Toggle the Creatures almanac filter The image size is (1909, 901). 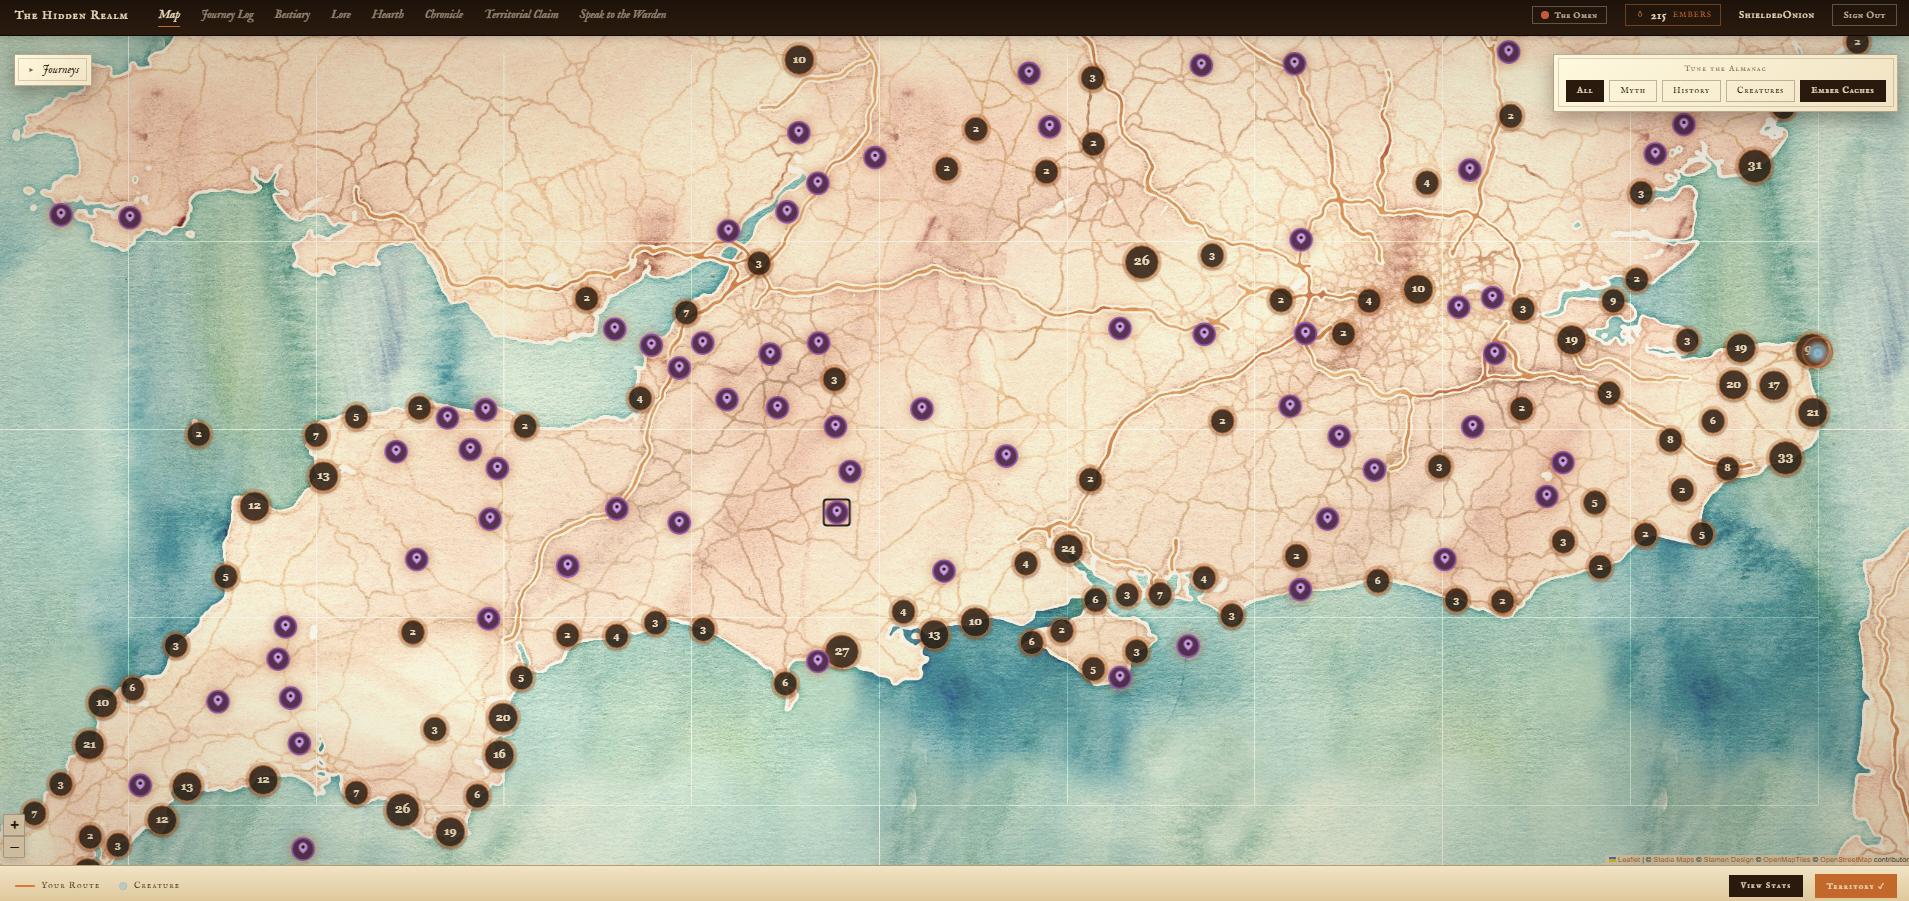tap(1760, 90)
